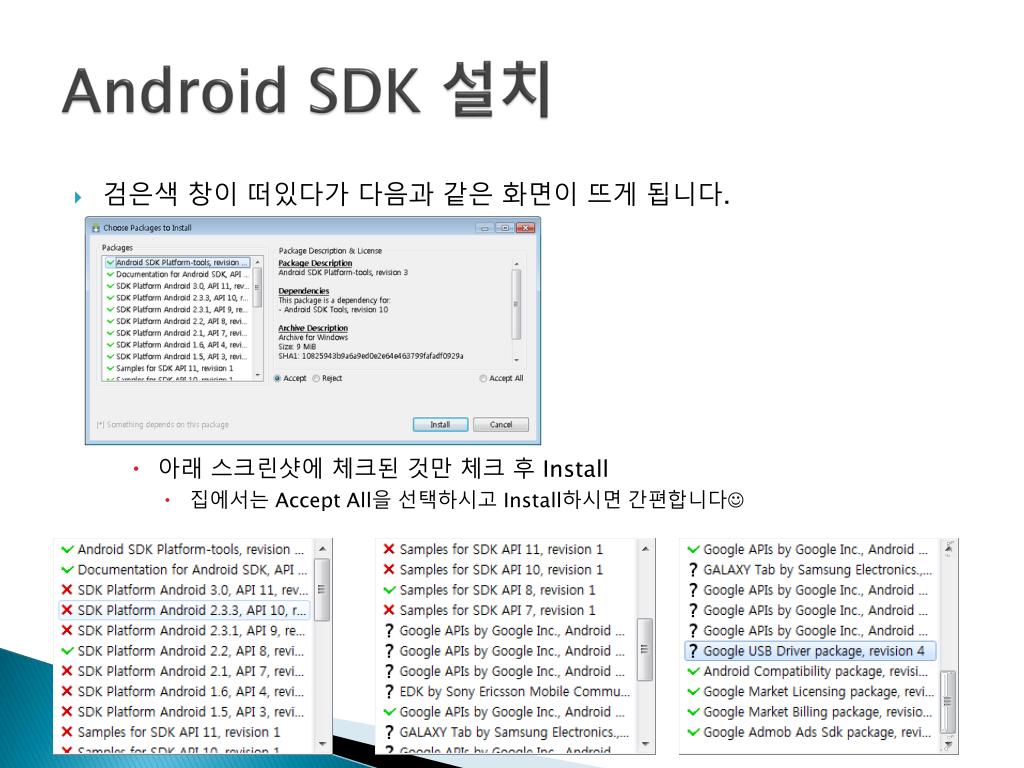Select 'Google USB Driver package, revision 4' row text
The image size is (1024, 768).
click(814, 651)
